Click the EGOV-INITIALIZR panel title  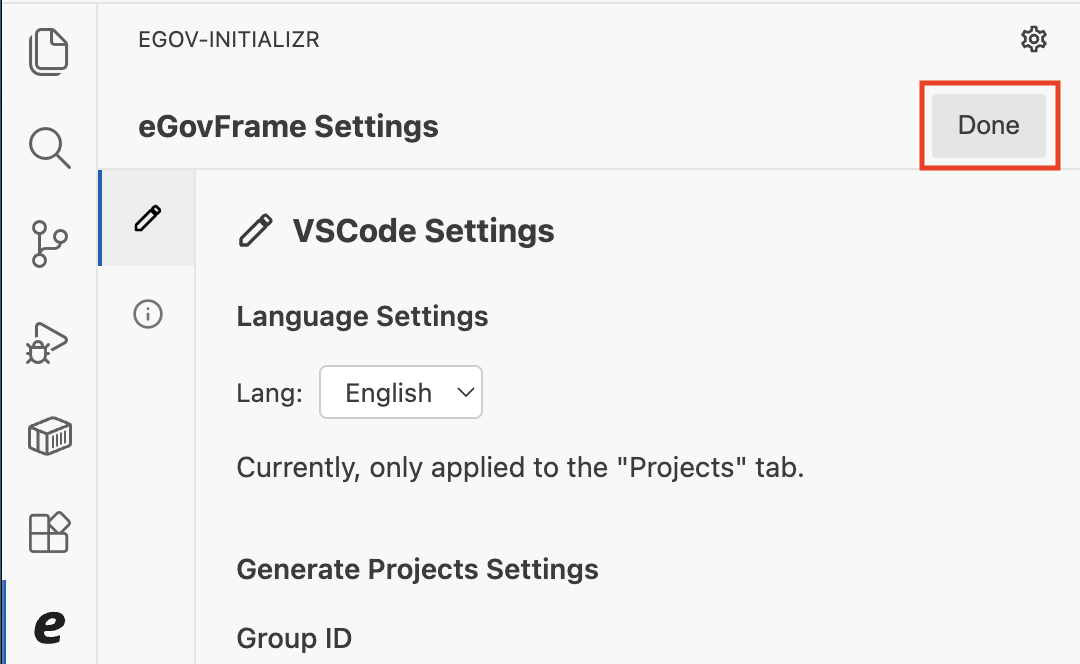[228, 40]
